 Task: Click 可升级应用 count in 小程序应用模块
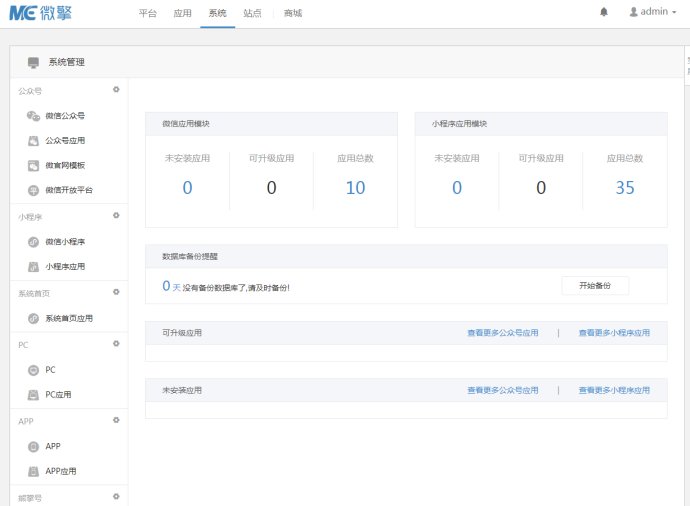pos(541,188)
